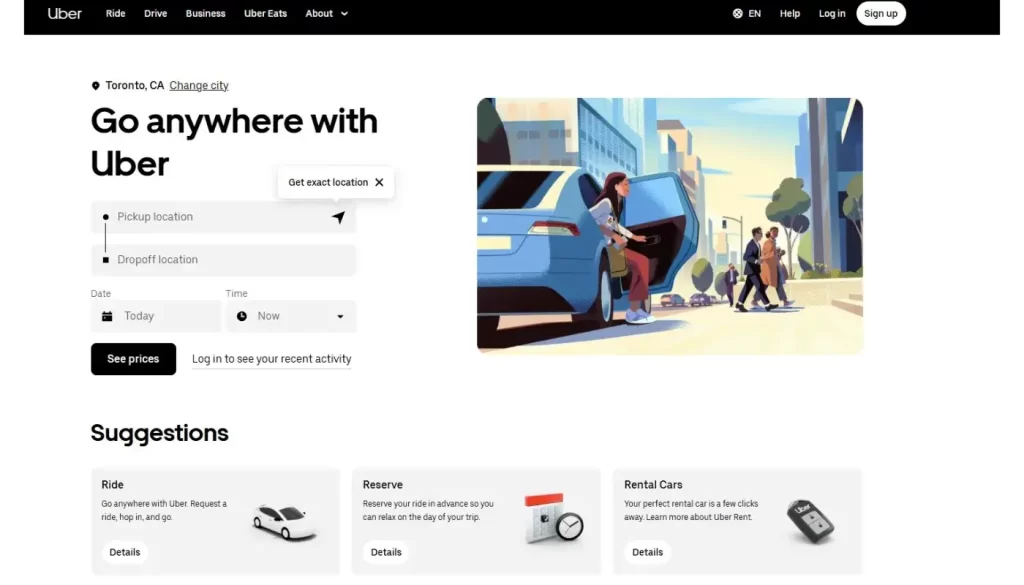Click the white car Ride illustration
Image resolution: width=1024 pixels, height=585 pixels.
pos(285,522)
